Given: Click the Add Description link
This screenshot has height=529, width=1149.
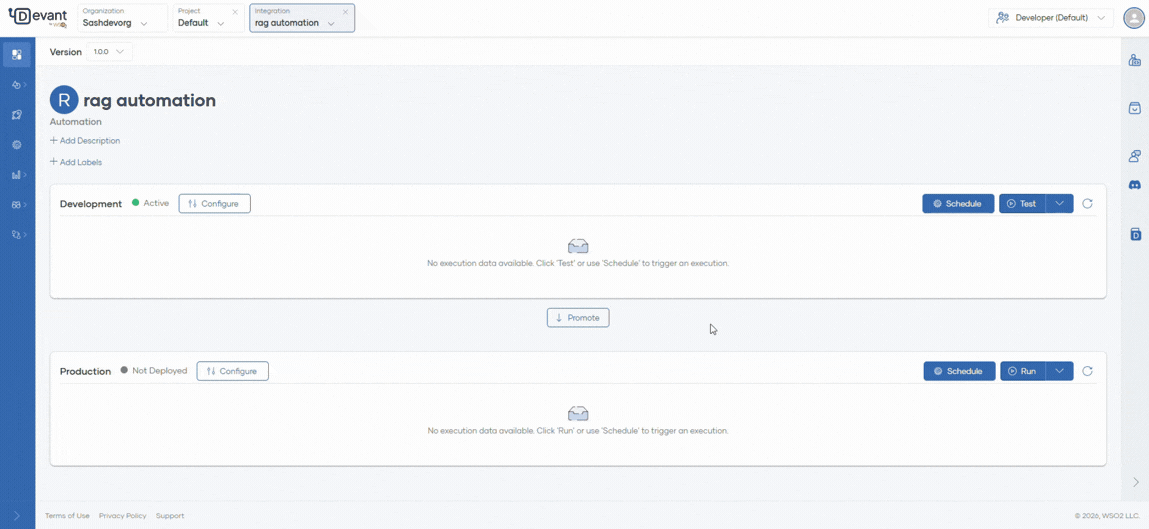Looking at the screenshot, I should 85,141.
